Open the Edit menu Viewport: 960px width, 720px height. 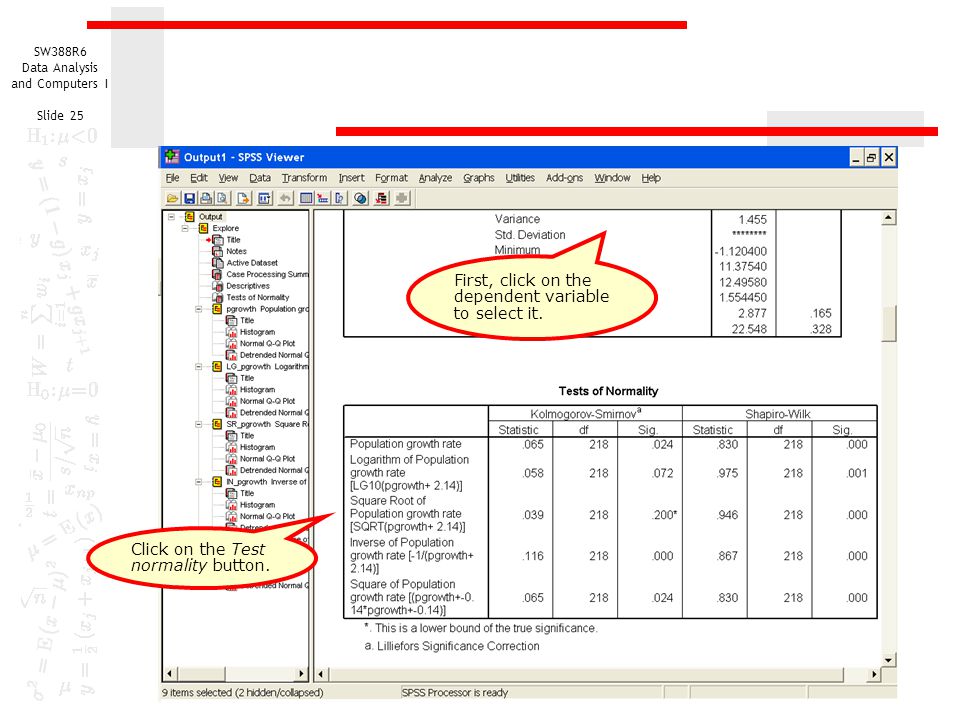198,178
